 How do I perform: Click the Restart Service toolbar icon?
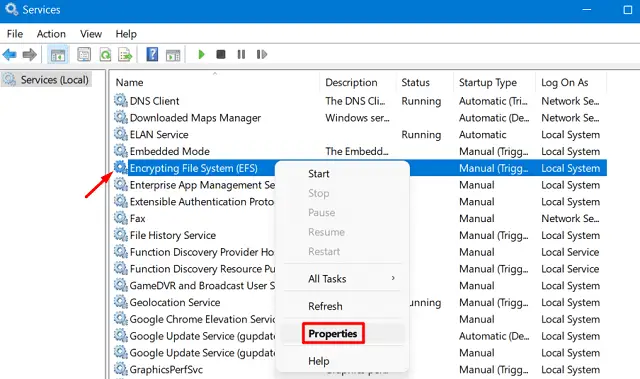tap(262, 54)
